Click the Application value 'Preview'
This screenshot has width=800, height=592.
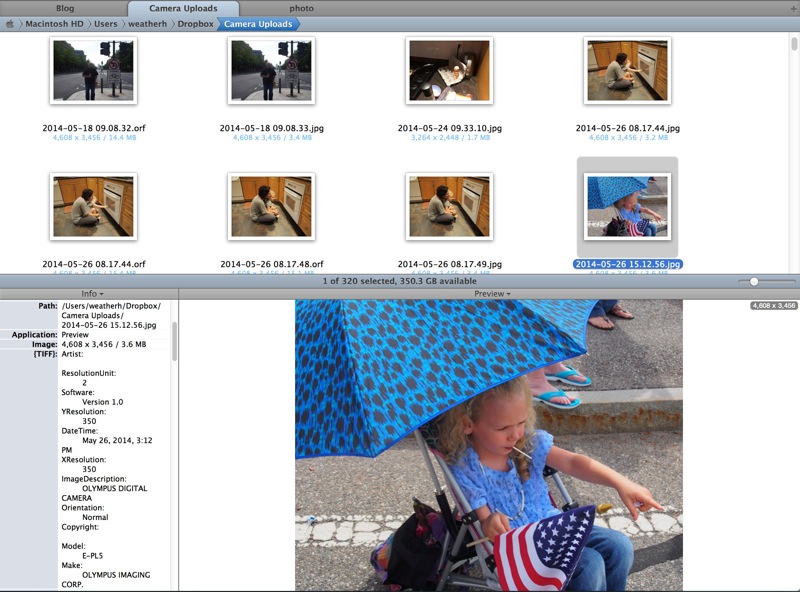click(75, 335)
